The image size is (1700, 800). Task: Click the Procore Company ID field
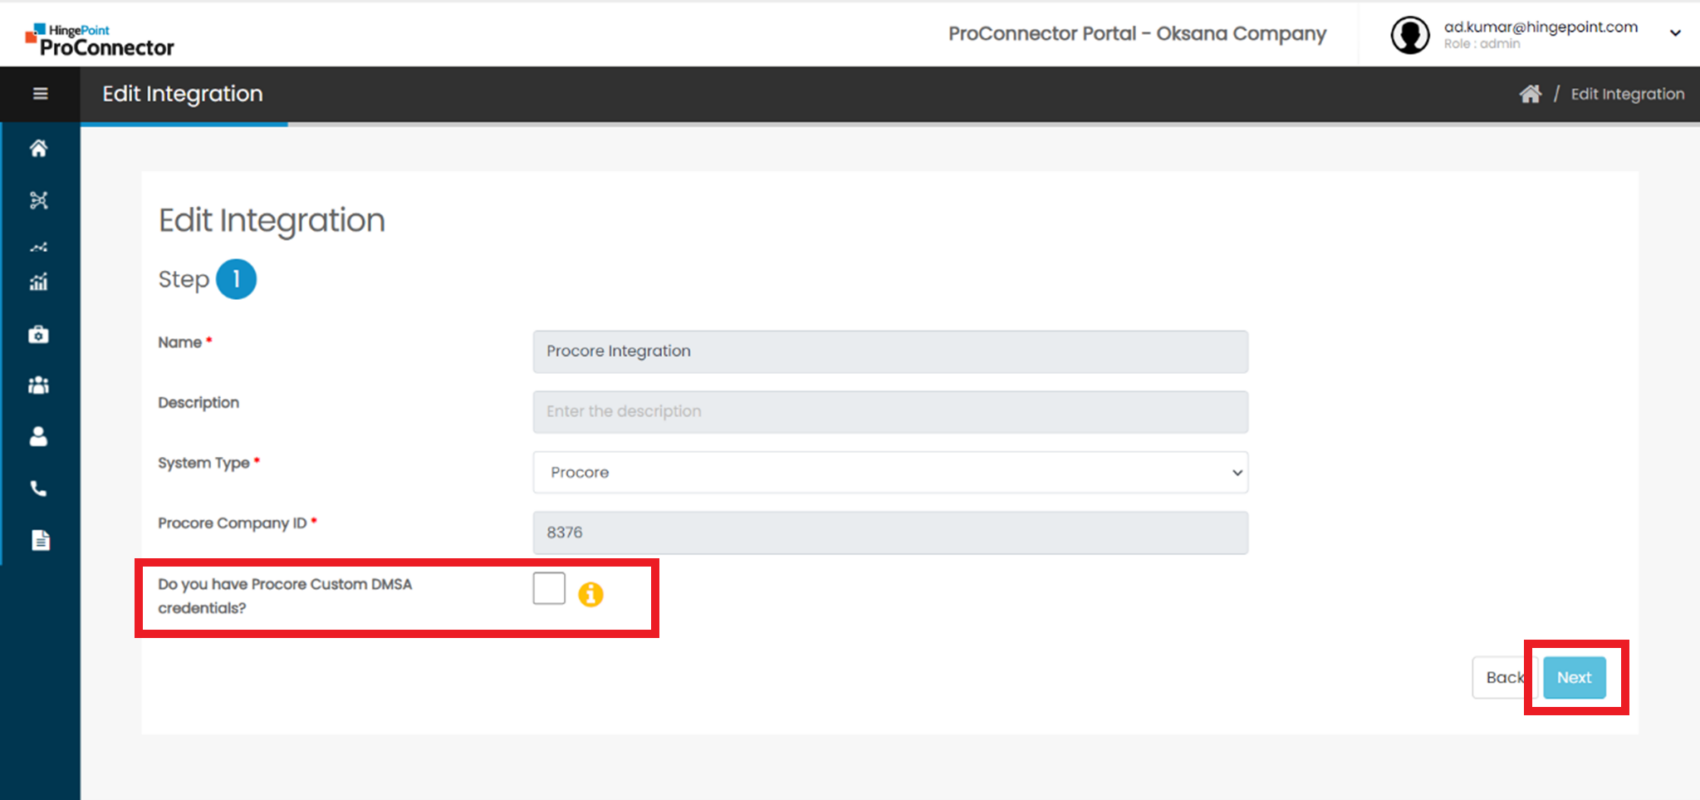tap(890, 533)
